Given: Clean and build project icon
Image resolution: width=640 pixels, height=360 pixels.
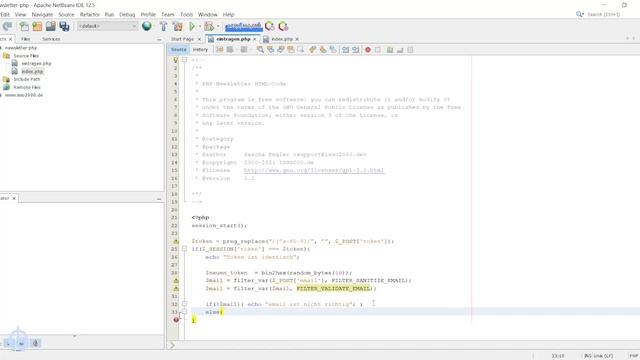Looking at the screenshot, I should pos(178,27).
